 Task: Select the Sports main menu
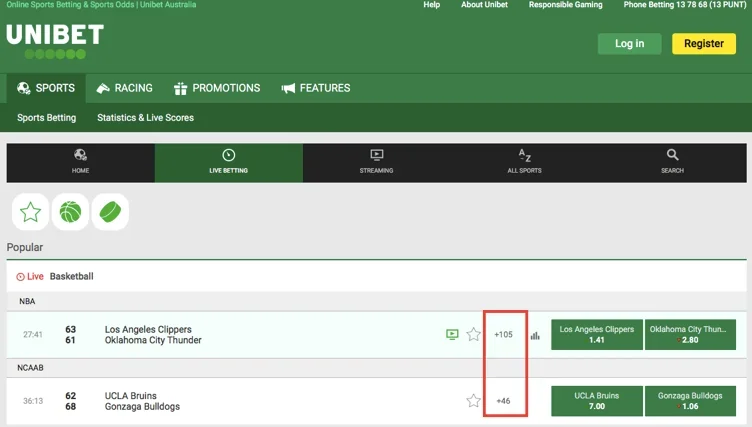(x=46, y=88)
